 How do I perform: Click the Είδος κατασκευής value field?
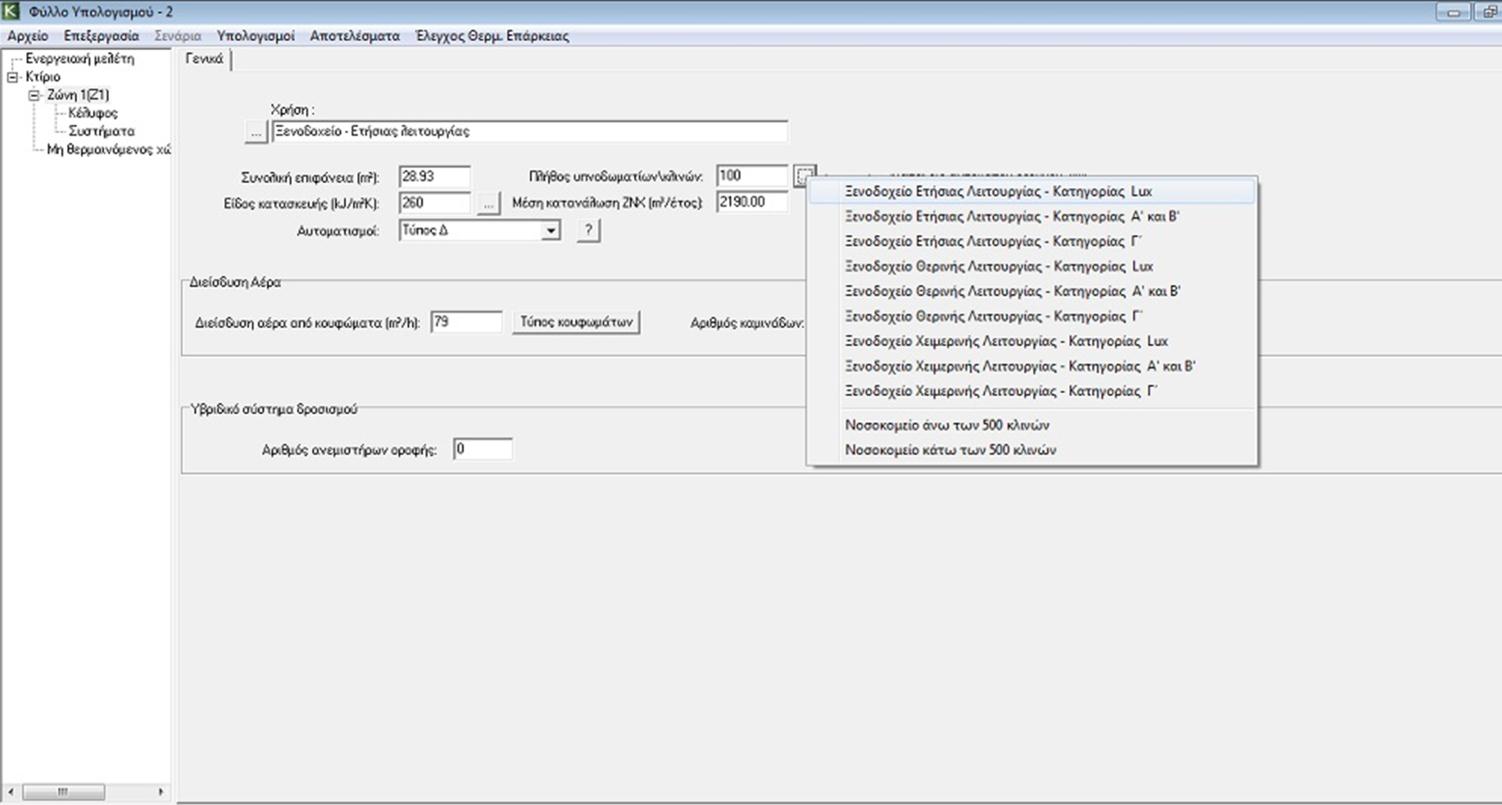(434, 202)
